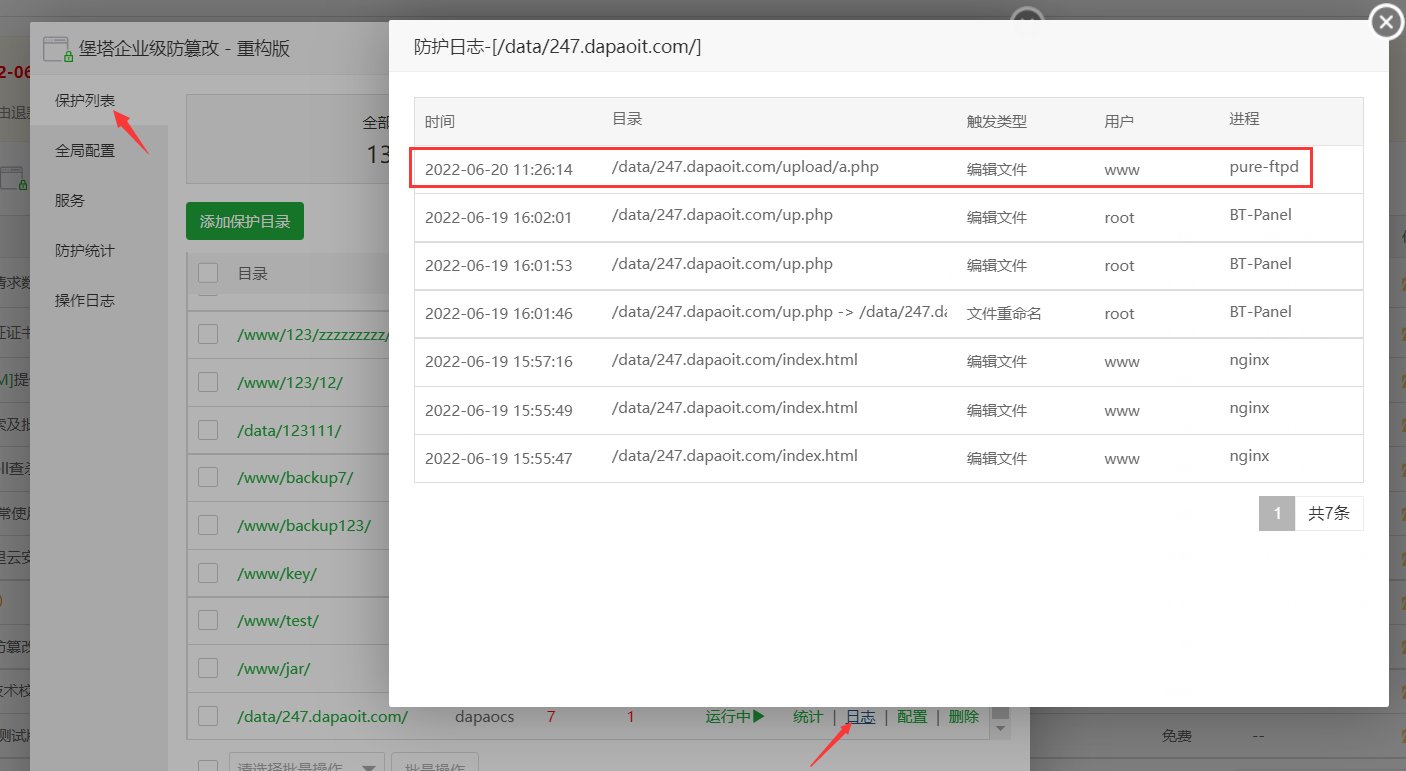Check the /www/key/ row checkbox
Viewport: 1406px width, 771px height.
208,573
